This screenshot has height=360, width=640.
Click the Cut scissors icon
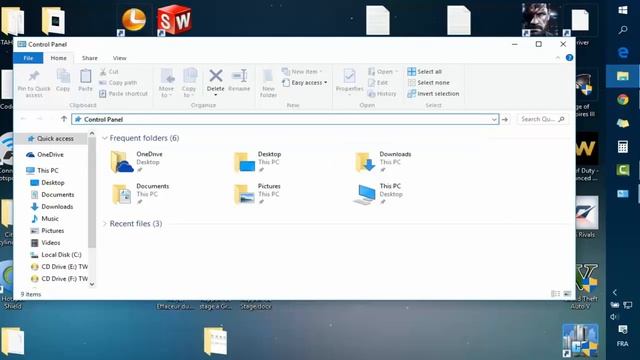coord(103,72)
